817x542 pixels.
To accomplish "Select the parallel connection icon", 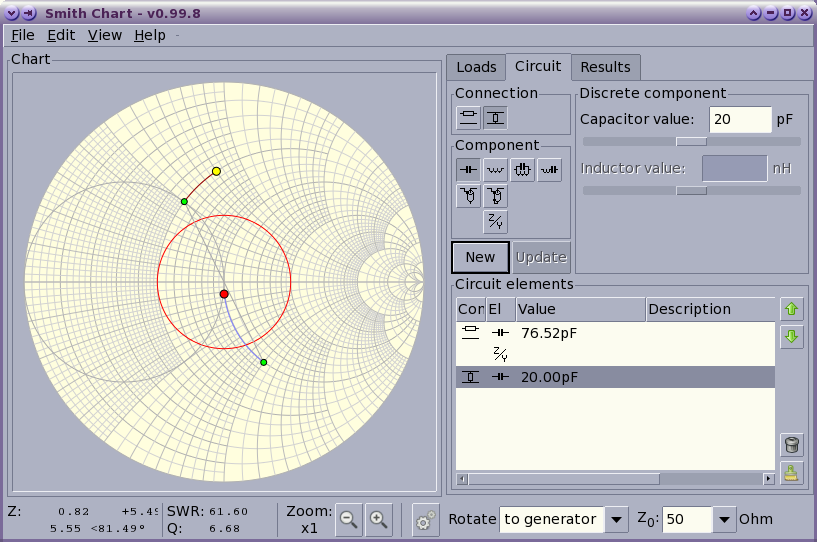I will point(496,118).
